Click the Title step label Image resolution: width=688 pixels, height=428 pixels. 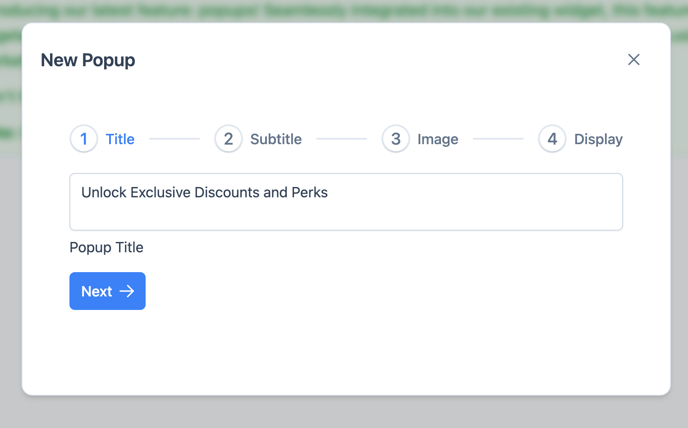click(x=120, y=139)
